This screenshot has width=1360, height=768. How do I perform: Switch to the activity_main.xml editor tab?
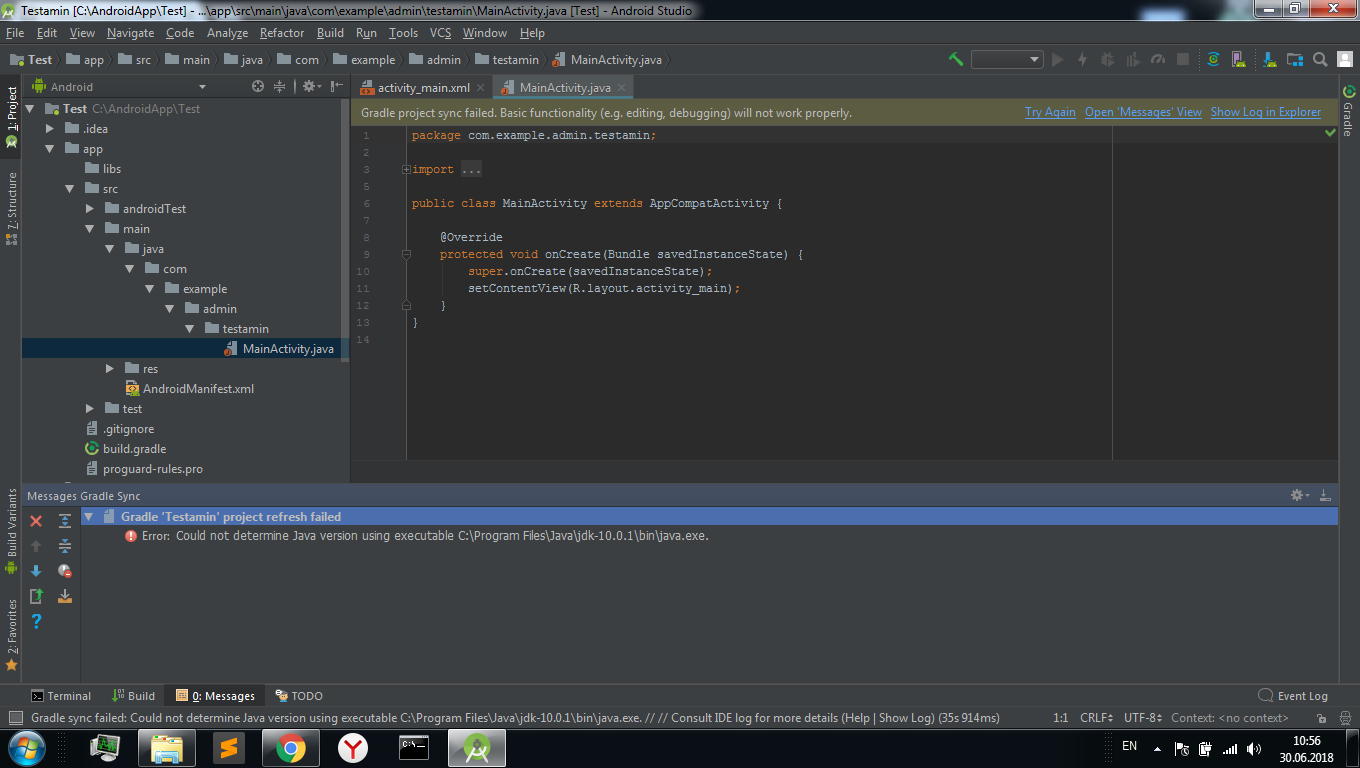tap(423, 88)
